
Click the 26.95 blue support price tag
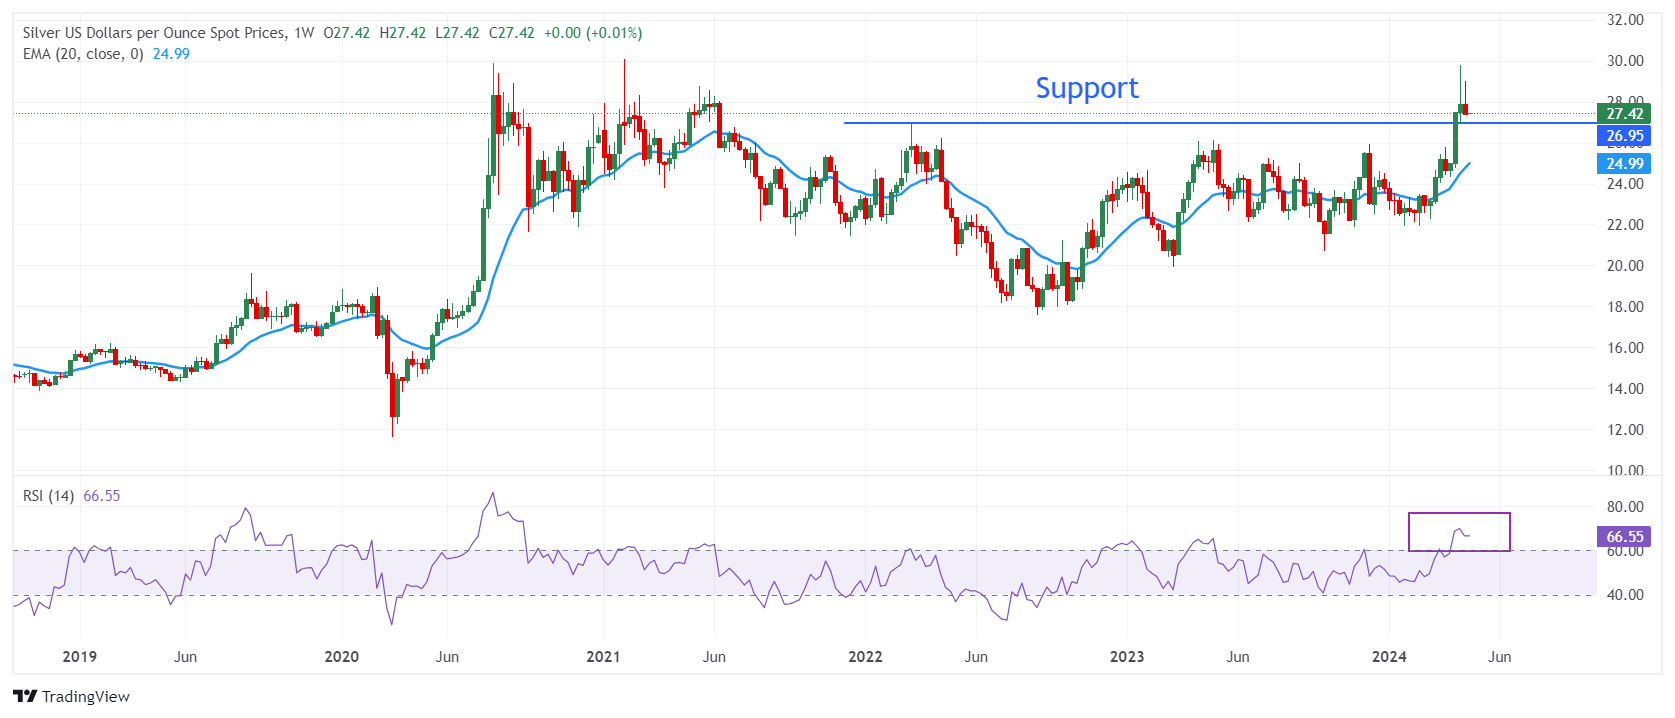[x=1624, y=136]
